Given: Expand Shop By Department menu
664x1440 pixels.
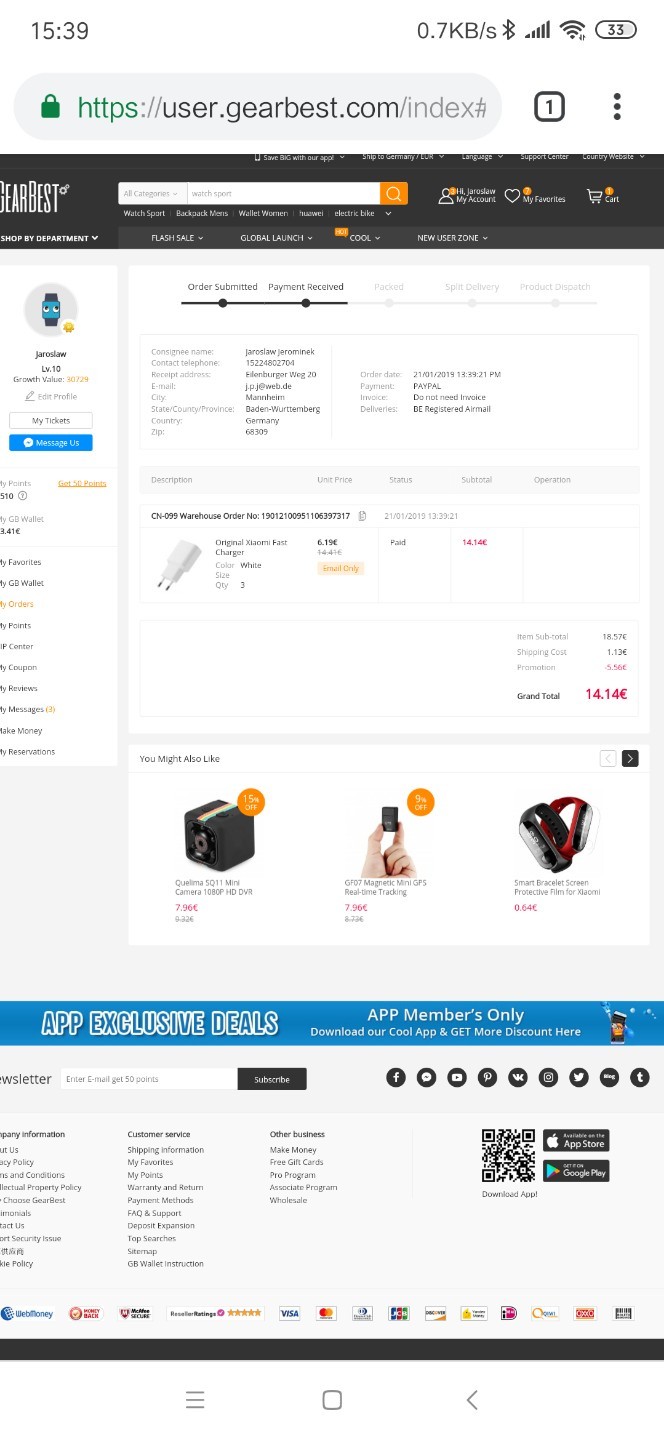Looking at the screenshot, I should 50,238.
